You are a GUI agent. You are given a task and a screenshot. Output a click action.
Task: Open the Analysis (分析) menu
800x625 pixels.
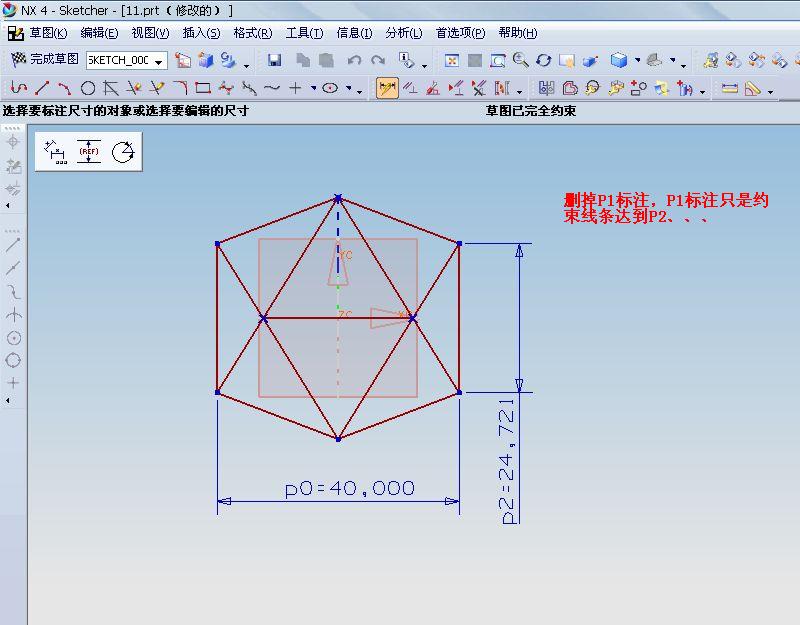(x=404, y=33)
